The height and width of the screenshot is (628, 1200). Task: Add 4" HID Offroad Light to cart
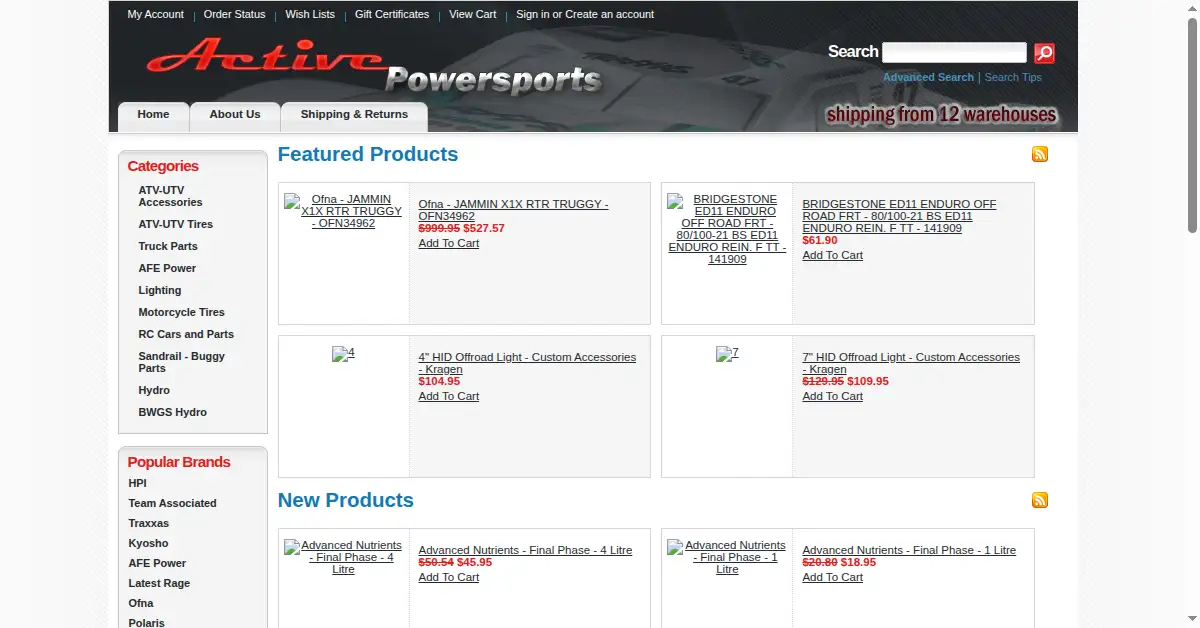(448, 396)
